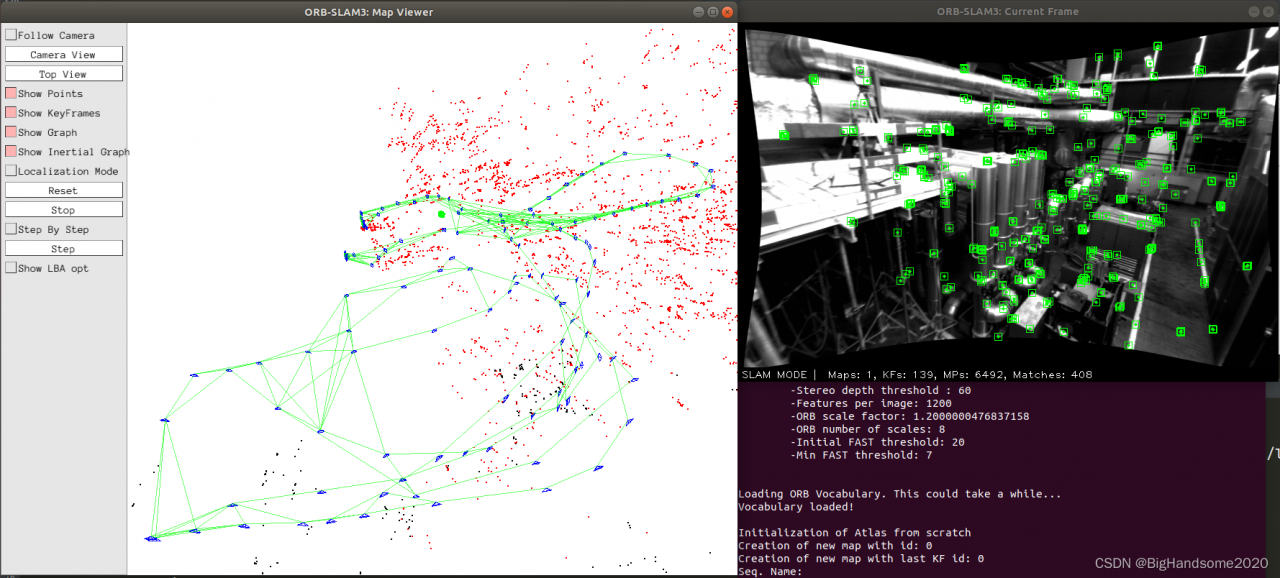Image resolution: width=1280 pixels, height=578 pixels.
Task: Close the Current Frame window
Action: [x=1270, y=11]
